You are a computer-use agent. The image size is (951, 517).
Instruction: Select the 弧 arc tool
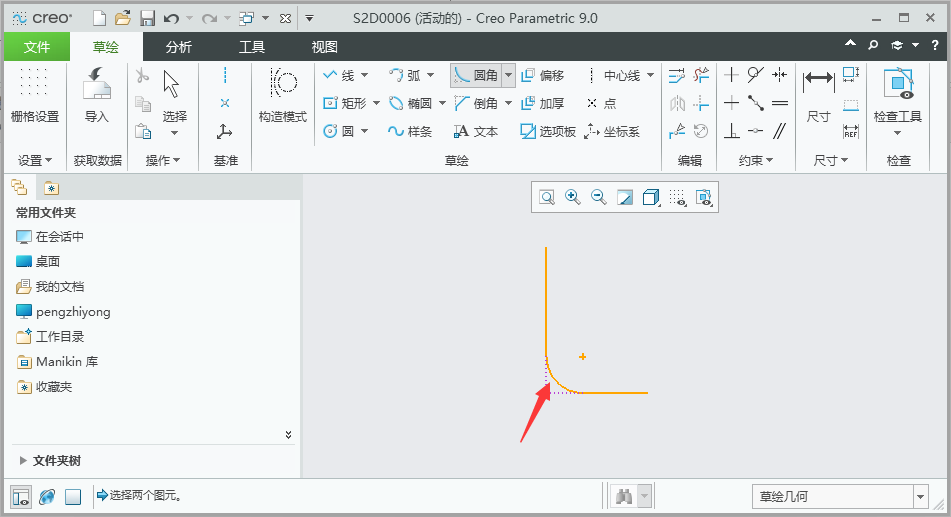pyautogui.click(x=405, y=75)
